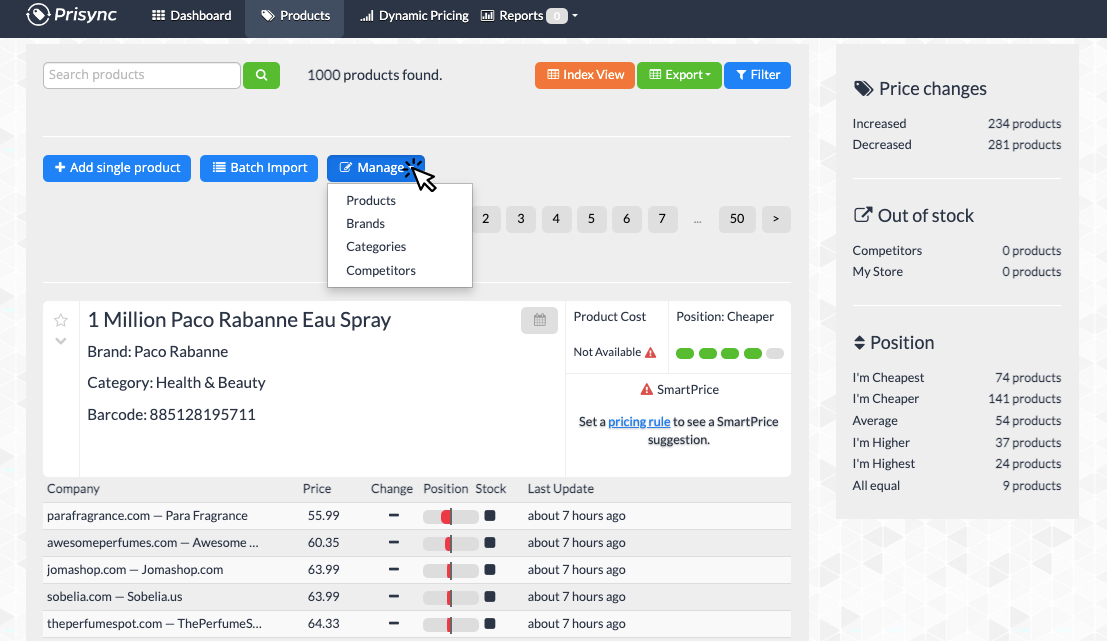
Task: Go to page 5
Action: click(x=592, y=219)
